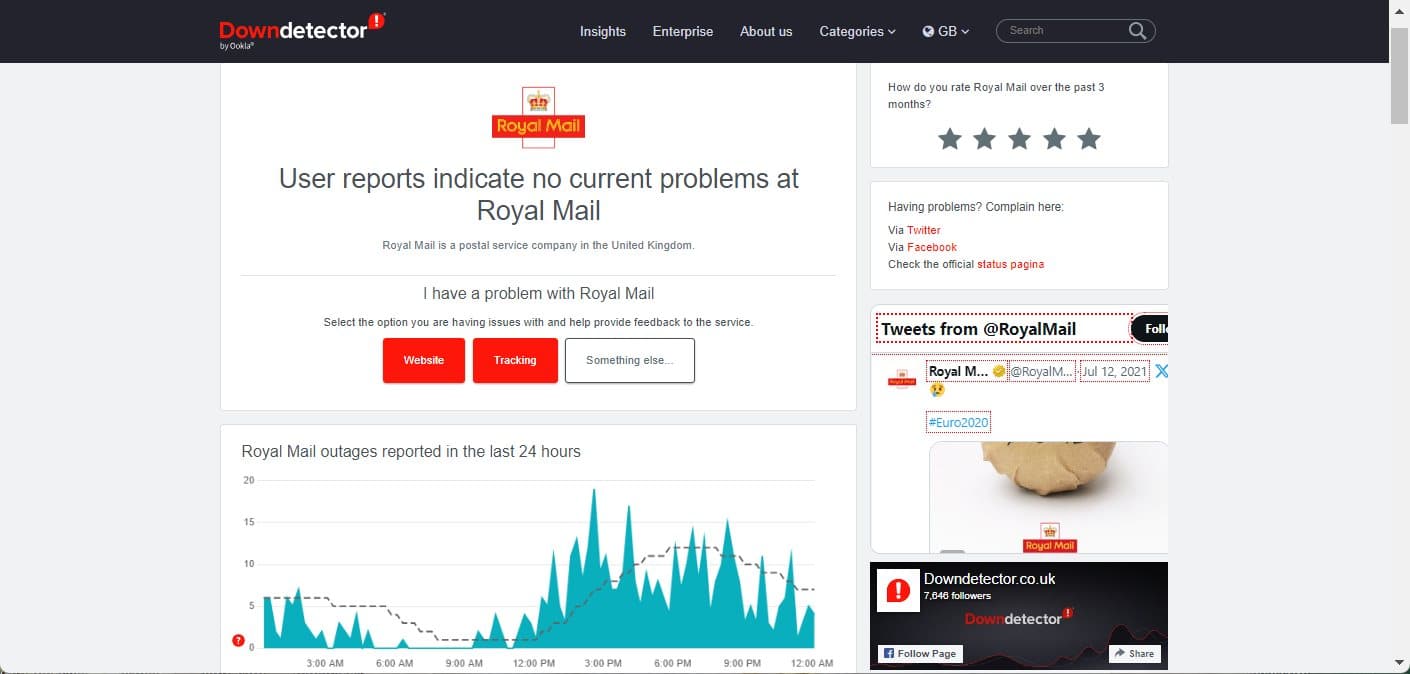Expand the GB country selector
The width and height of the screenshot is (1410, 674).
(945, 31)
